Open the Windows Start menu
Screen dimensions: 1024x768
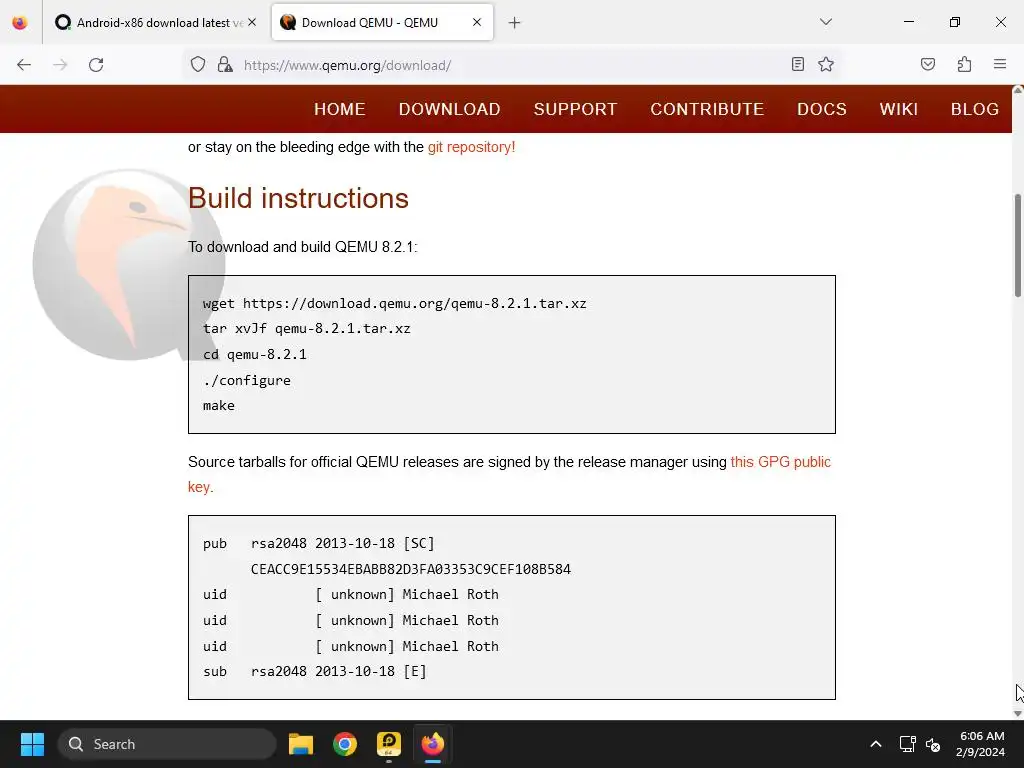click(32, 744)
